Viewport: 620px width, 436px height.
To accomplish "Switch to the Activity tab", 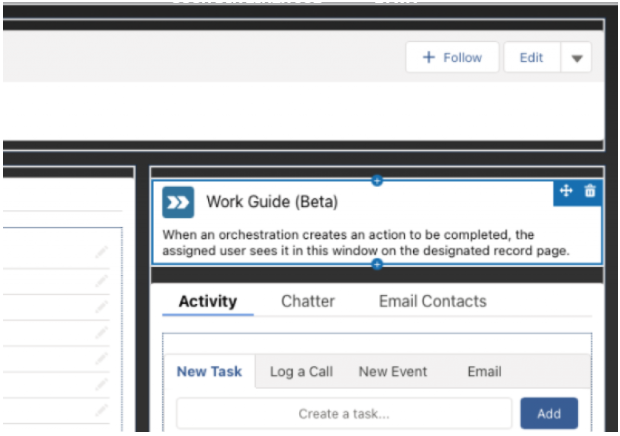I will tap(208, 301).
